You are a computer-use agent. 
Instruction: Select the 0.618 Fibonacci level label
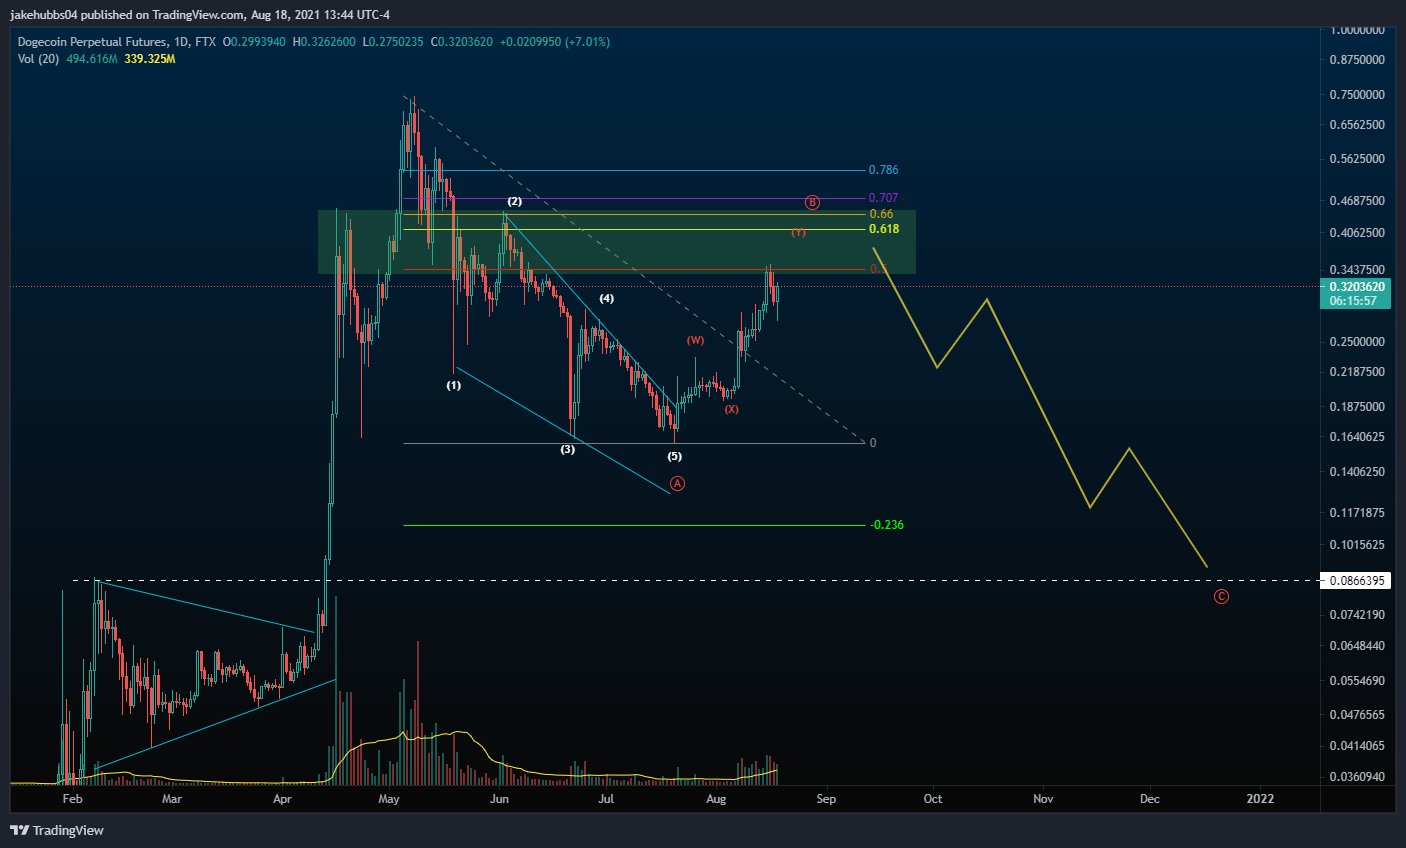click(883, 229)
